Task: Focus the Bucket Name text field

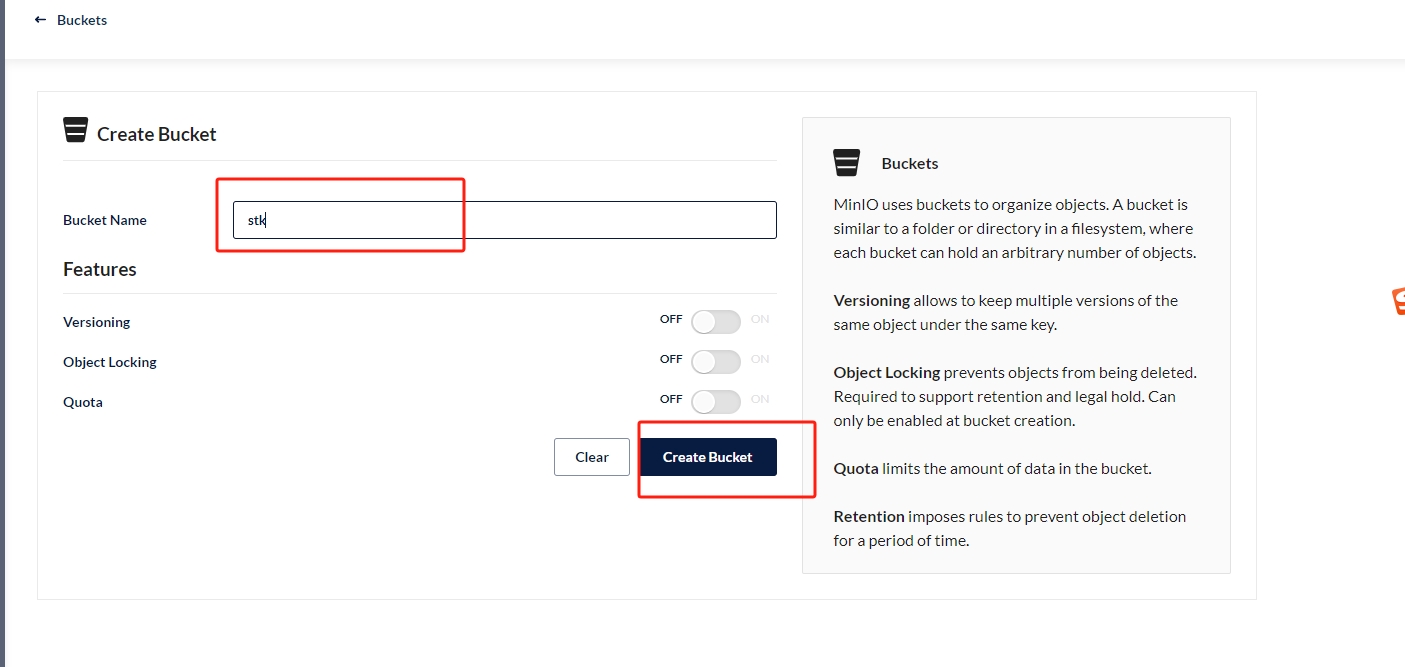Action: (505, 220)
